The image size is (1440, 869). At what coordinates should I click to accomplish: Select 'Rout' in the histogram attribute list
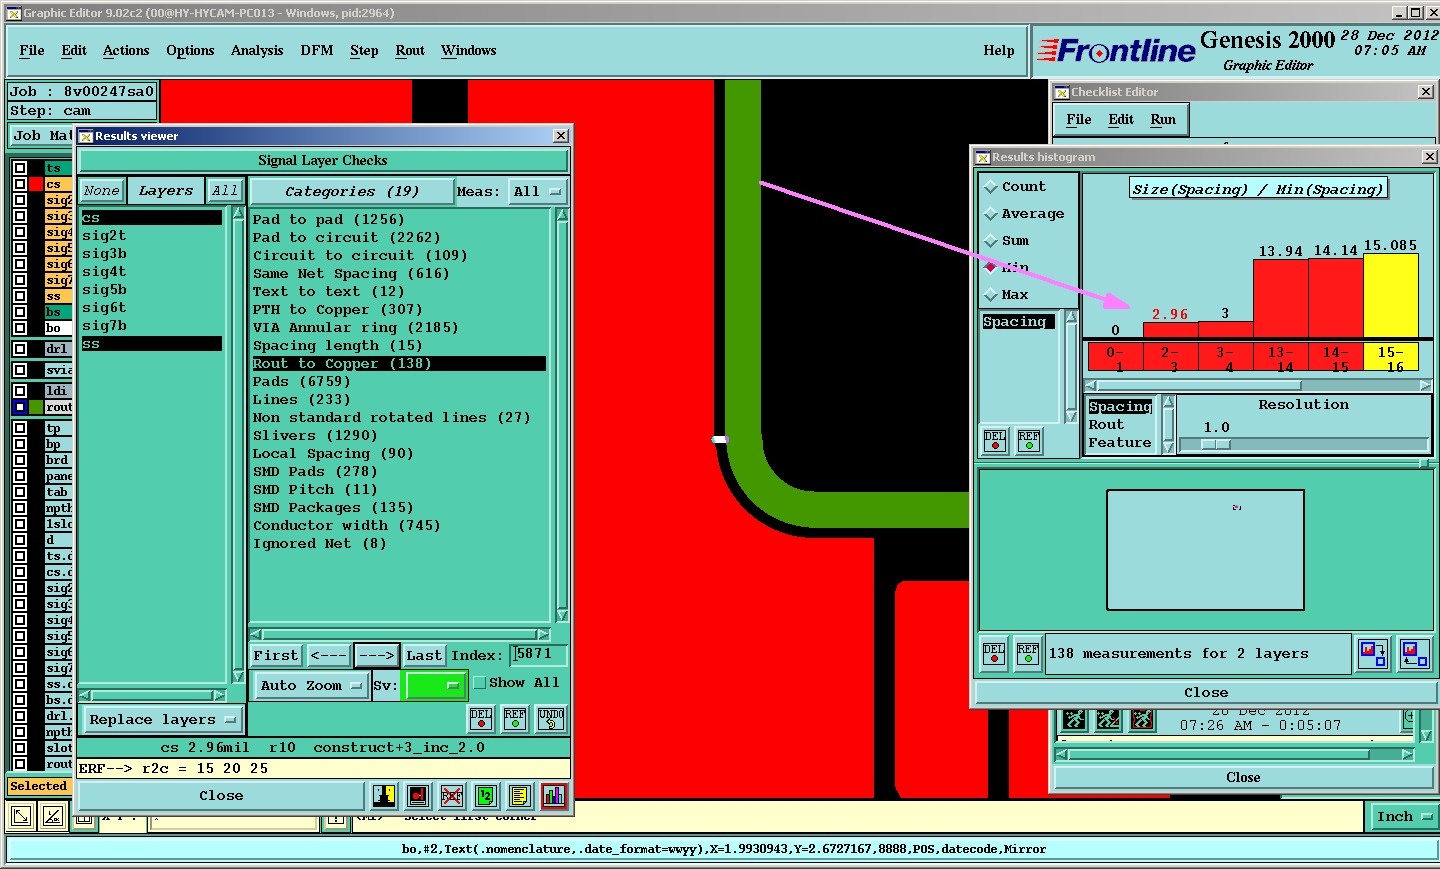click(x=1106, y=425)
